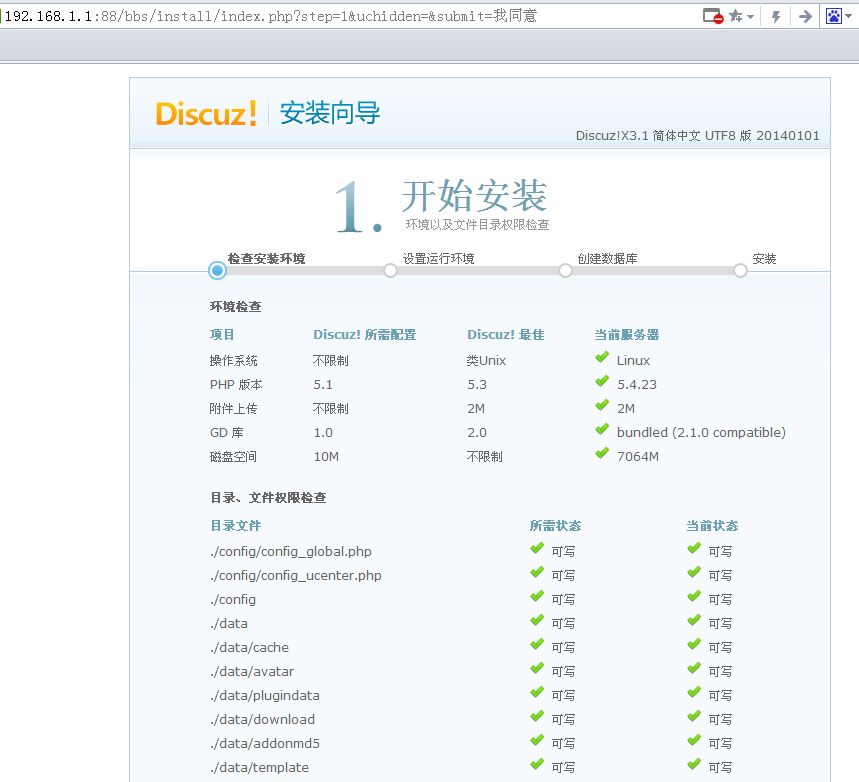Image resolution: width=859 pixels, height=782 pixels.
Task: Click required-status check for ./data row
Action: (537, 620)
